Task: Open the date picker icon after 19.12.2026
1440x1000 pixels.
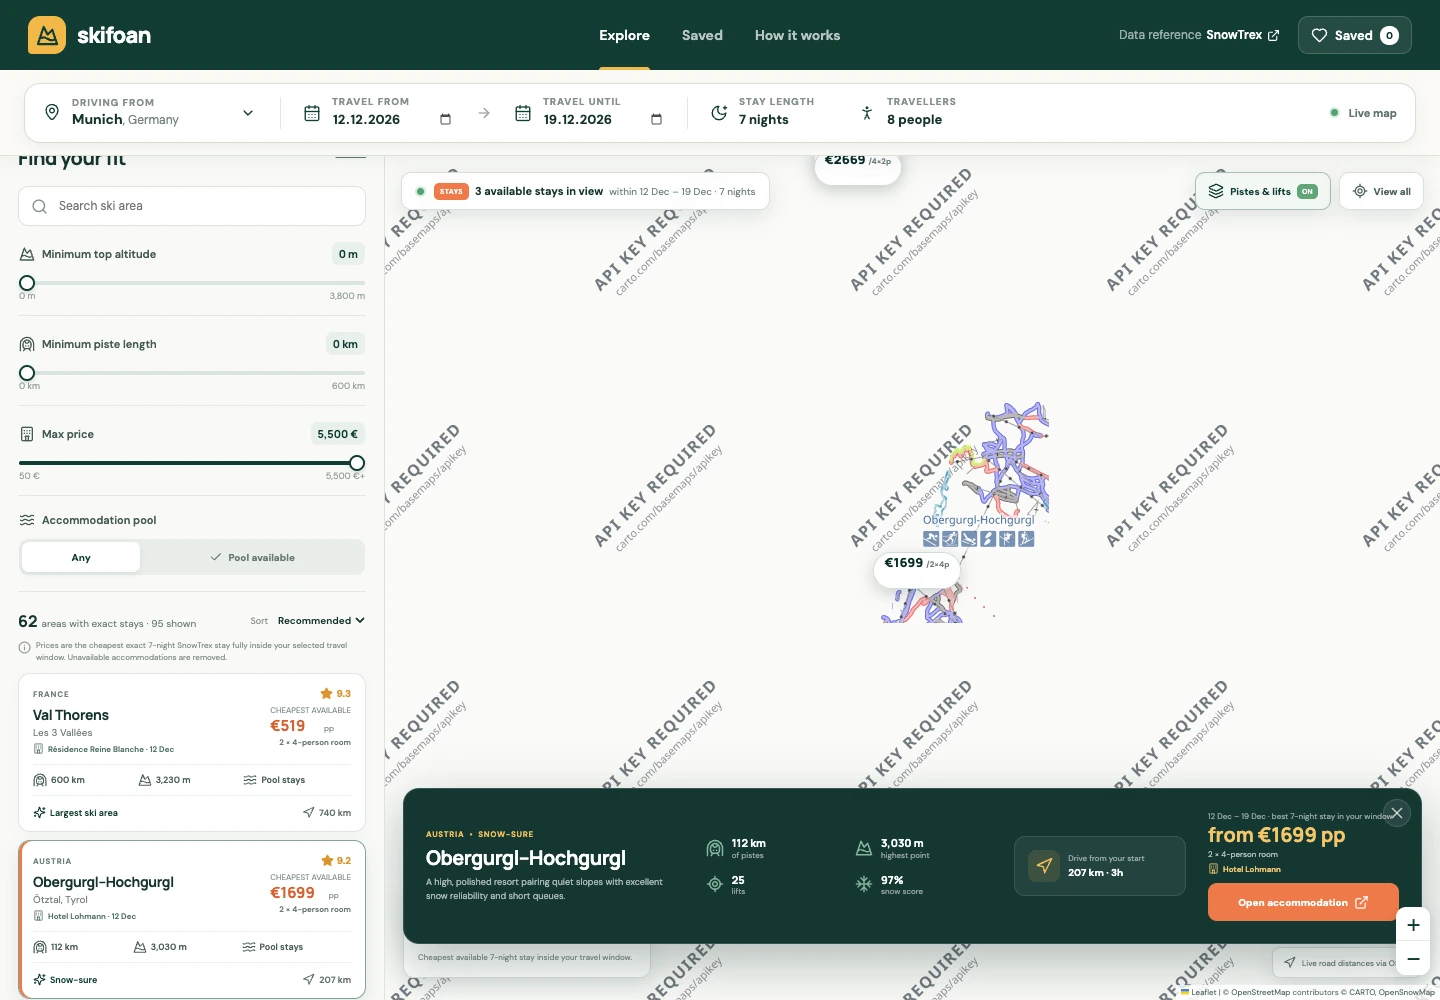Action: [657, 119]
